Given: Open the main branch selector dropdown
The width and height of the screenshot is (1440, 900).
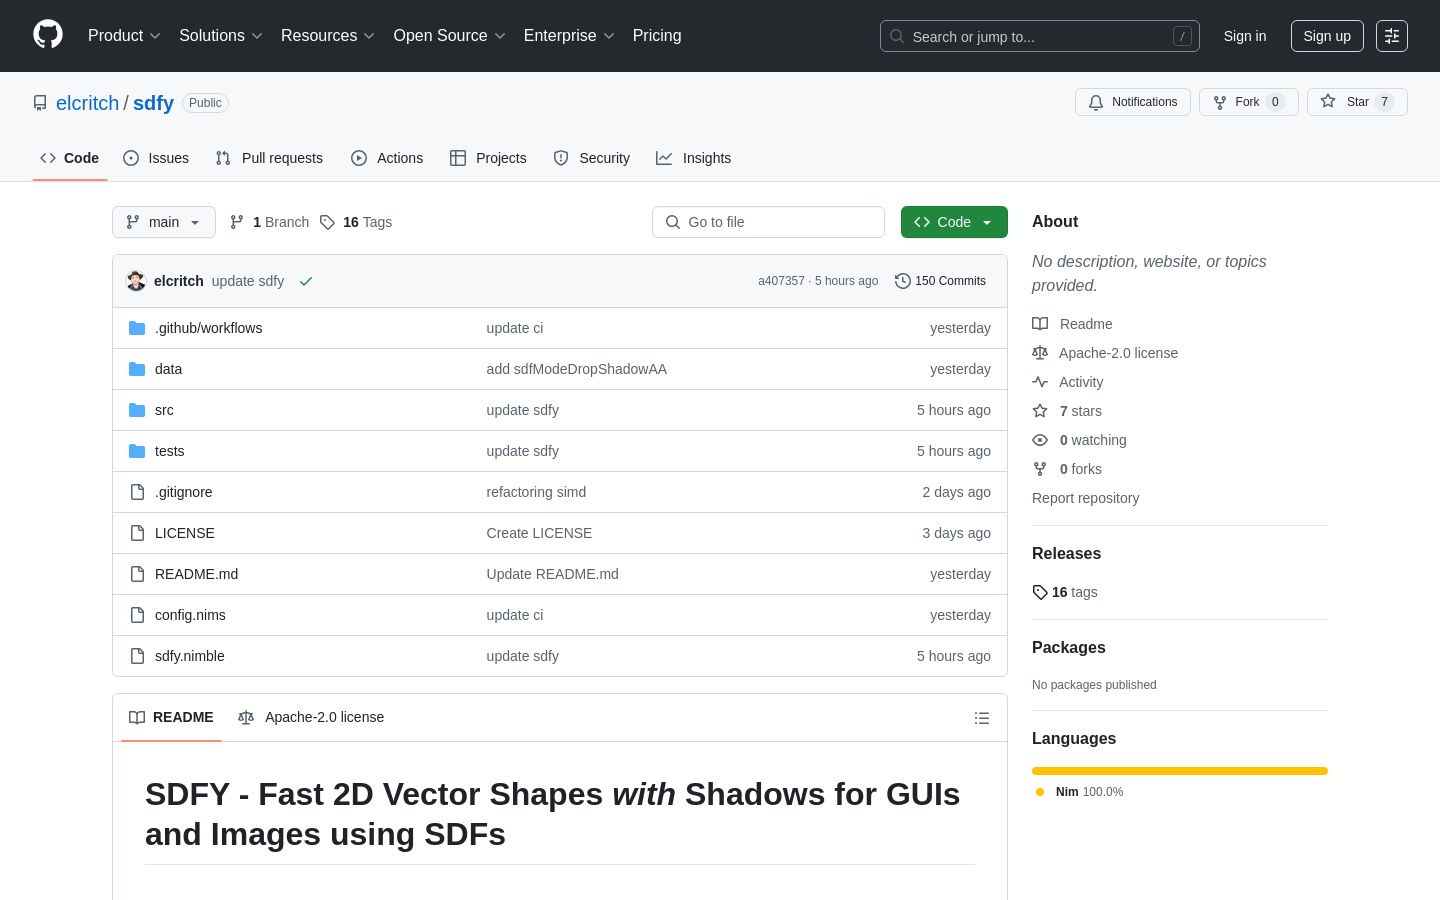Looking at the screenshot, I should coord(164,222).
